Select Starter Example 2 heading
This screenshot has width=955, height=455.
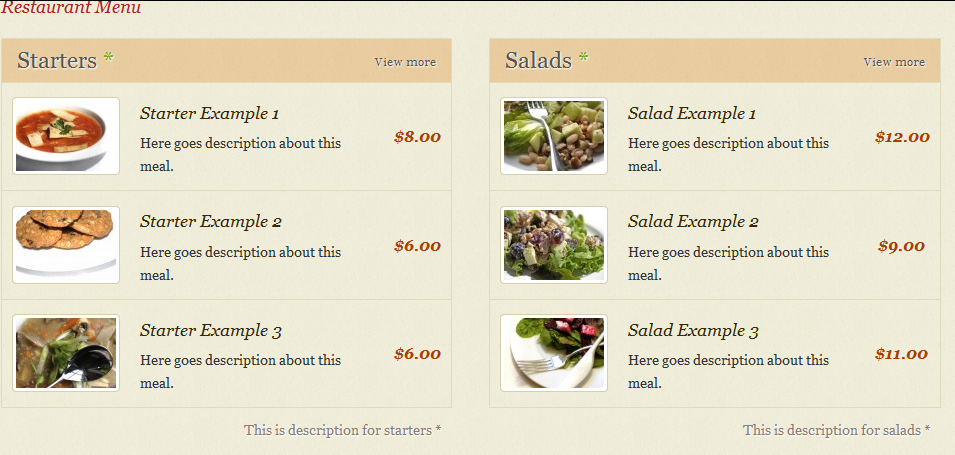pyautogui.click(x=211, y=222)
